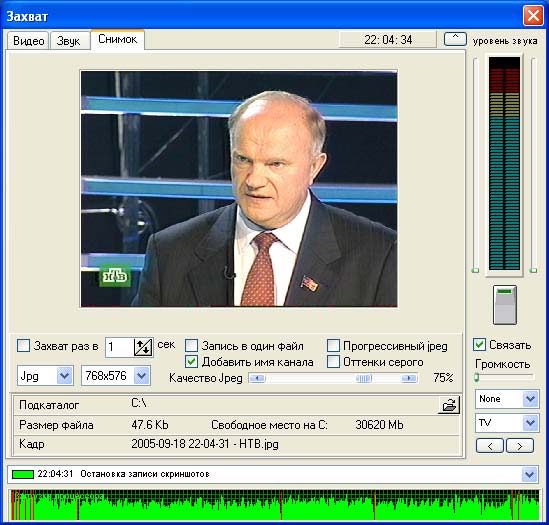Switch to the Видео tab
The height and width of the screenshot is (525, 549).
[28, 41]
